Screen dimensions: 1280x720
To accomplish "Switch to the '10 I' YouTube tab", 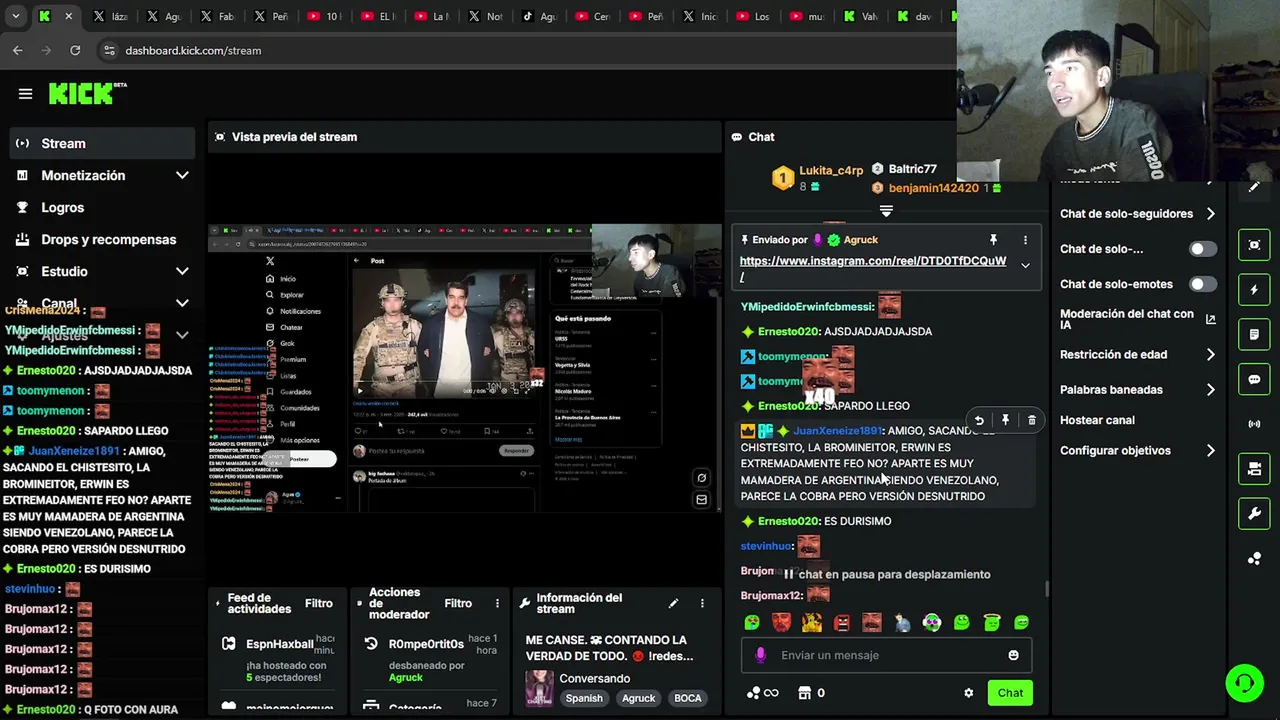I will coord(327,16).
